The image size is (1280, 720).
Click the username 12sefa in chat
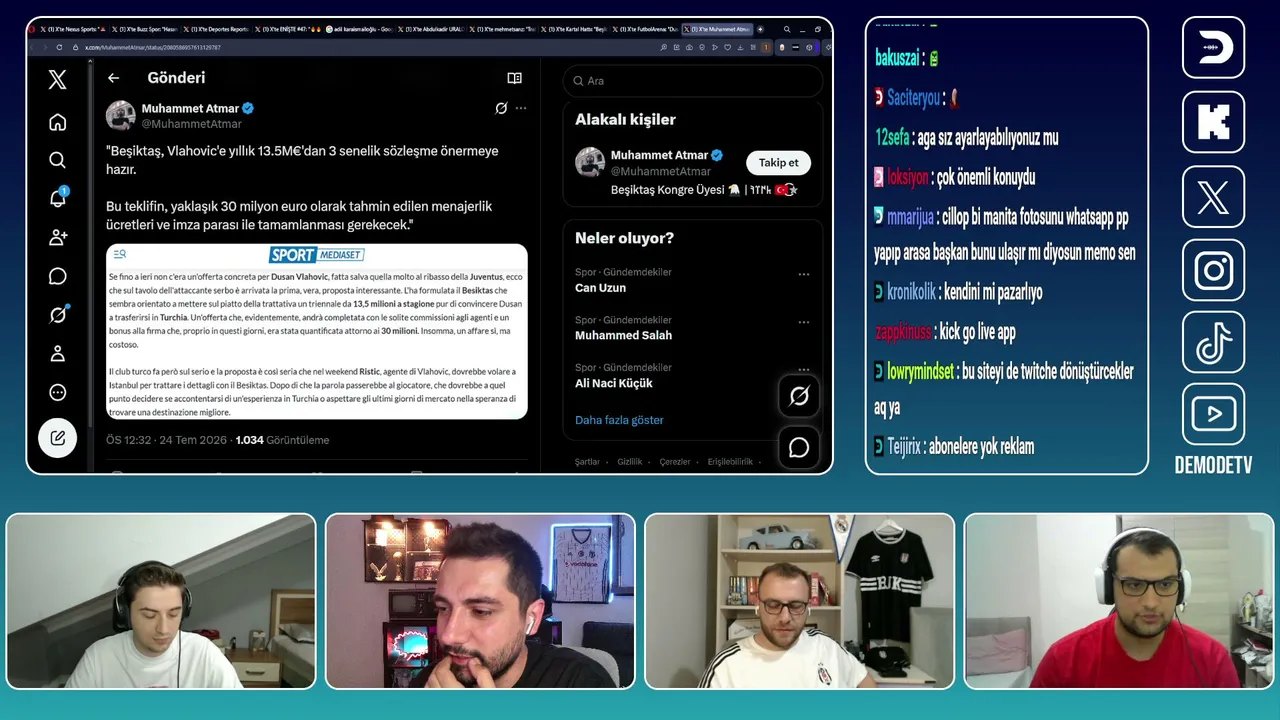[x=892, y=138]
